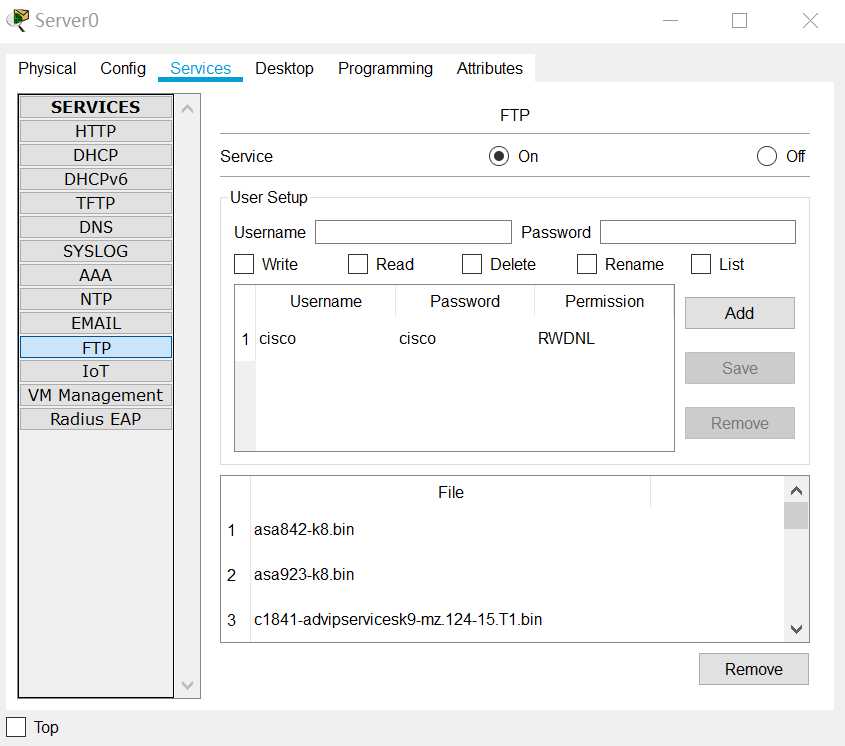Screen dimensions: 845x746
Task: Select the cisco username cell
Action: click(x=325, y=339)
